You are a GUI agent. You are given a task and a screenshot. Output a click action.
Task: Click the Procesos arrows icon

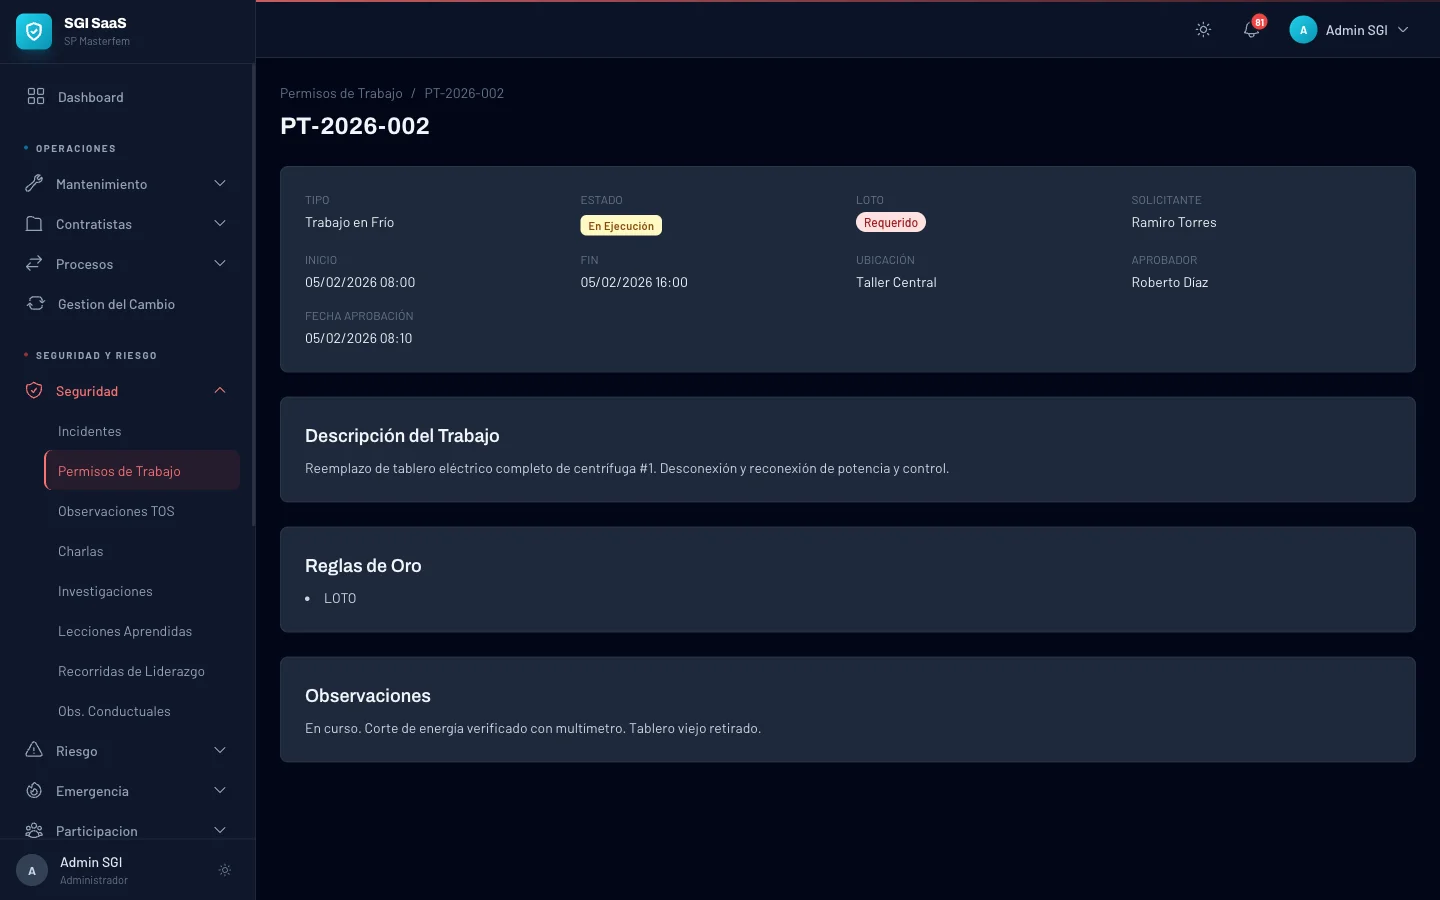point(34,264)
